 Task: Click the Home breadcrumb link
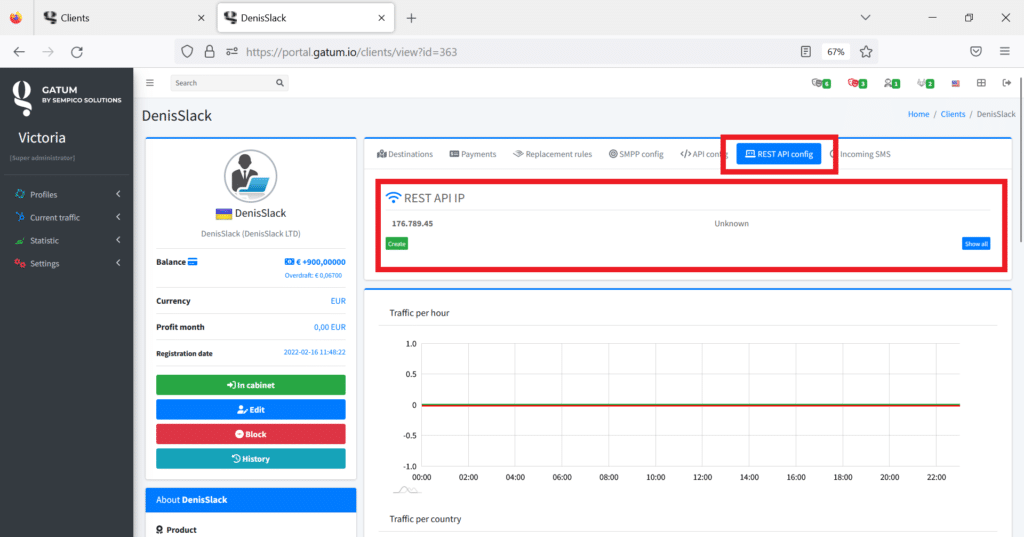918,114
